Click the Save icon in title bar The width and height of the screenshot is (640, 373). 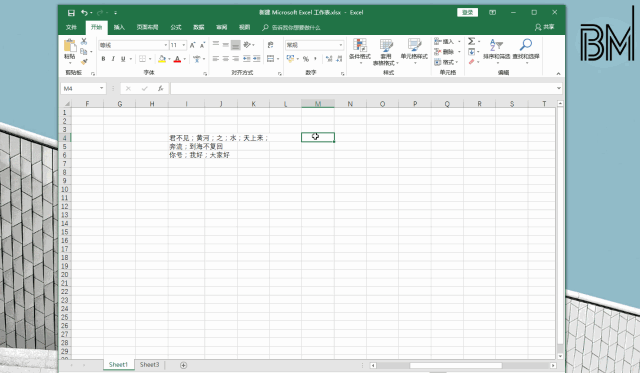(71, 13)
